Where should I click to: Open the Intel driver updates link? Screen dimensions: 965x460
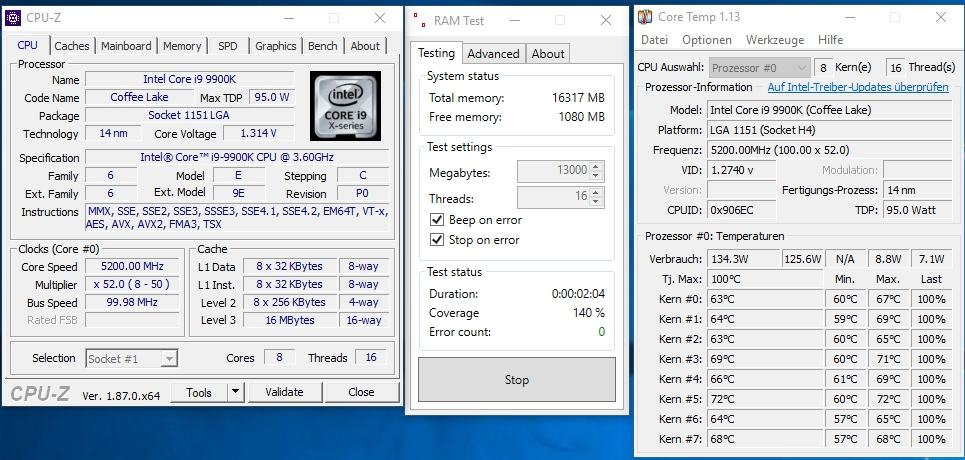click(x=858, y=87)
